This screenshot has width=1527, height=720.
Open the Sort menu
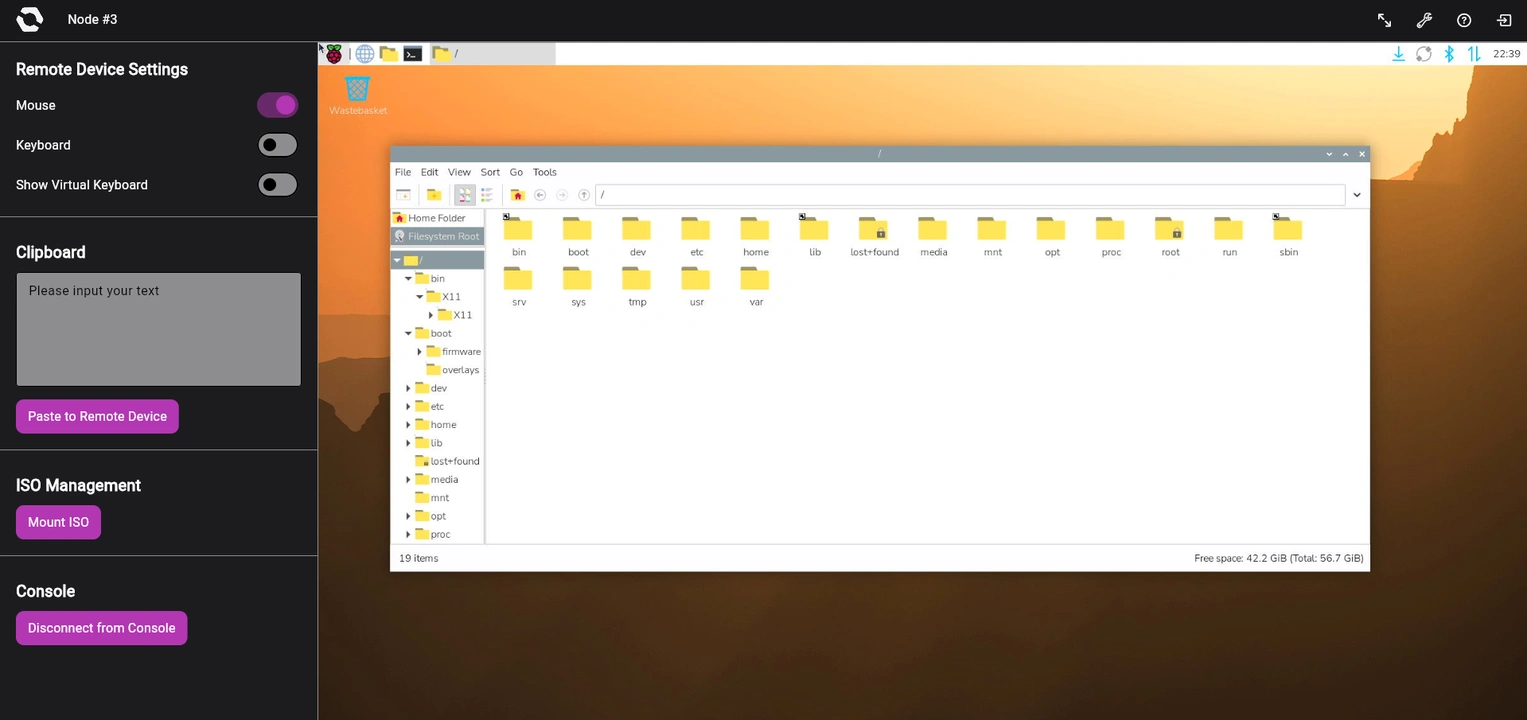point(490,172)
